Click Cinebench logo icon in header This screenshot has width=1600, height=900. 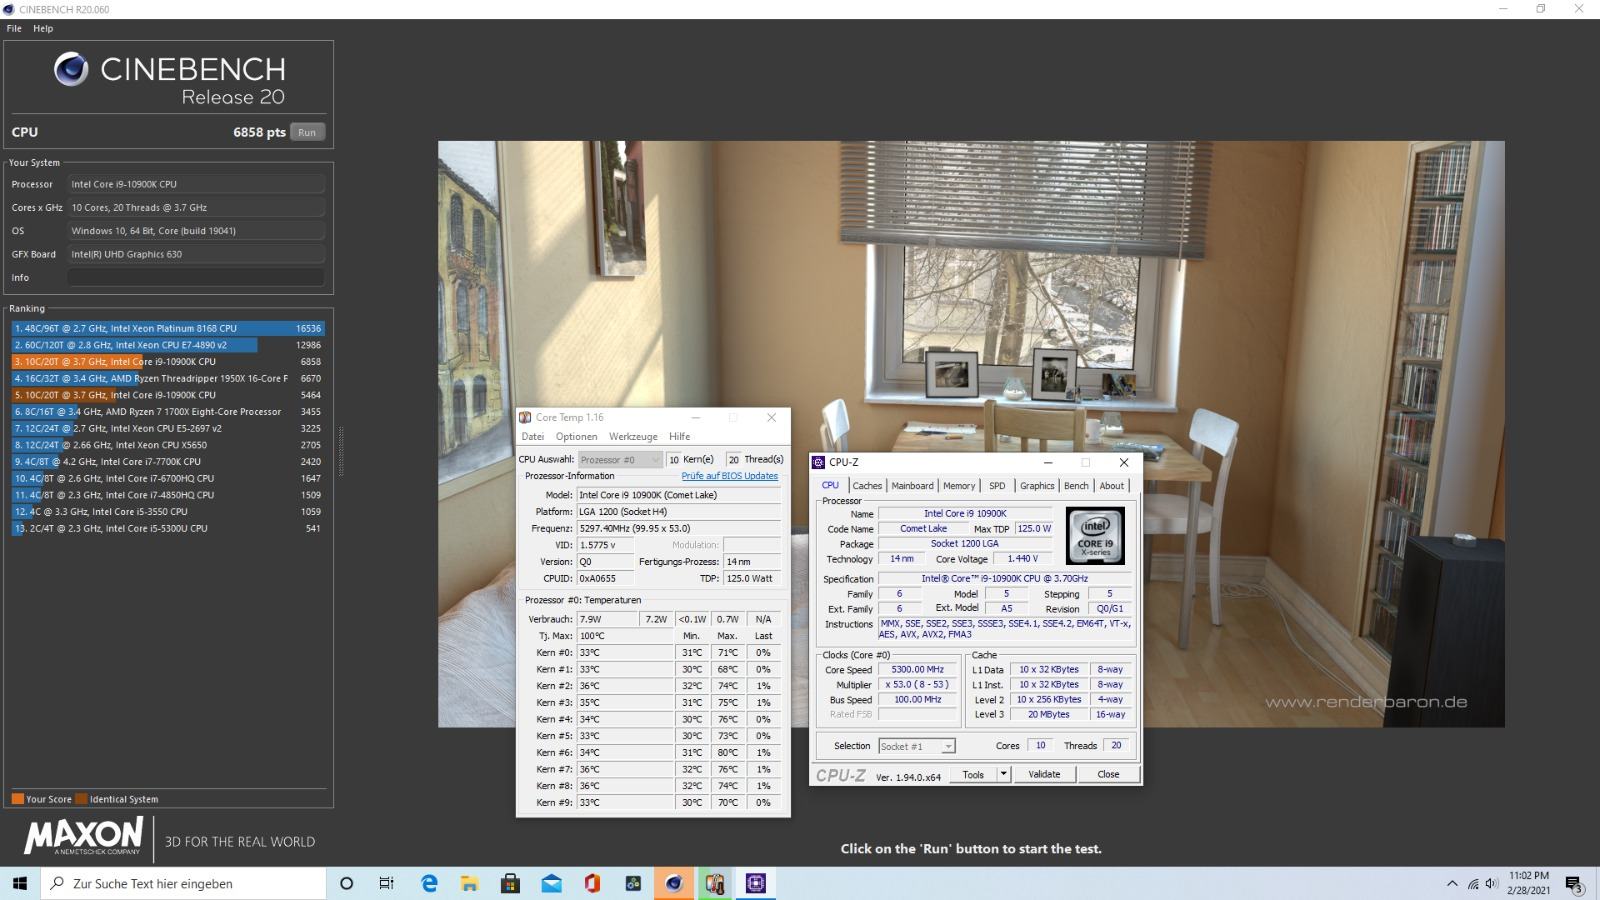pyautogui.click(x=71, y=69)
